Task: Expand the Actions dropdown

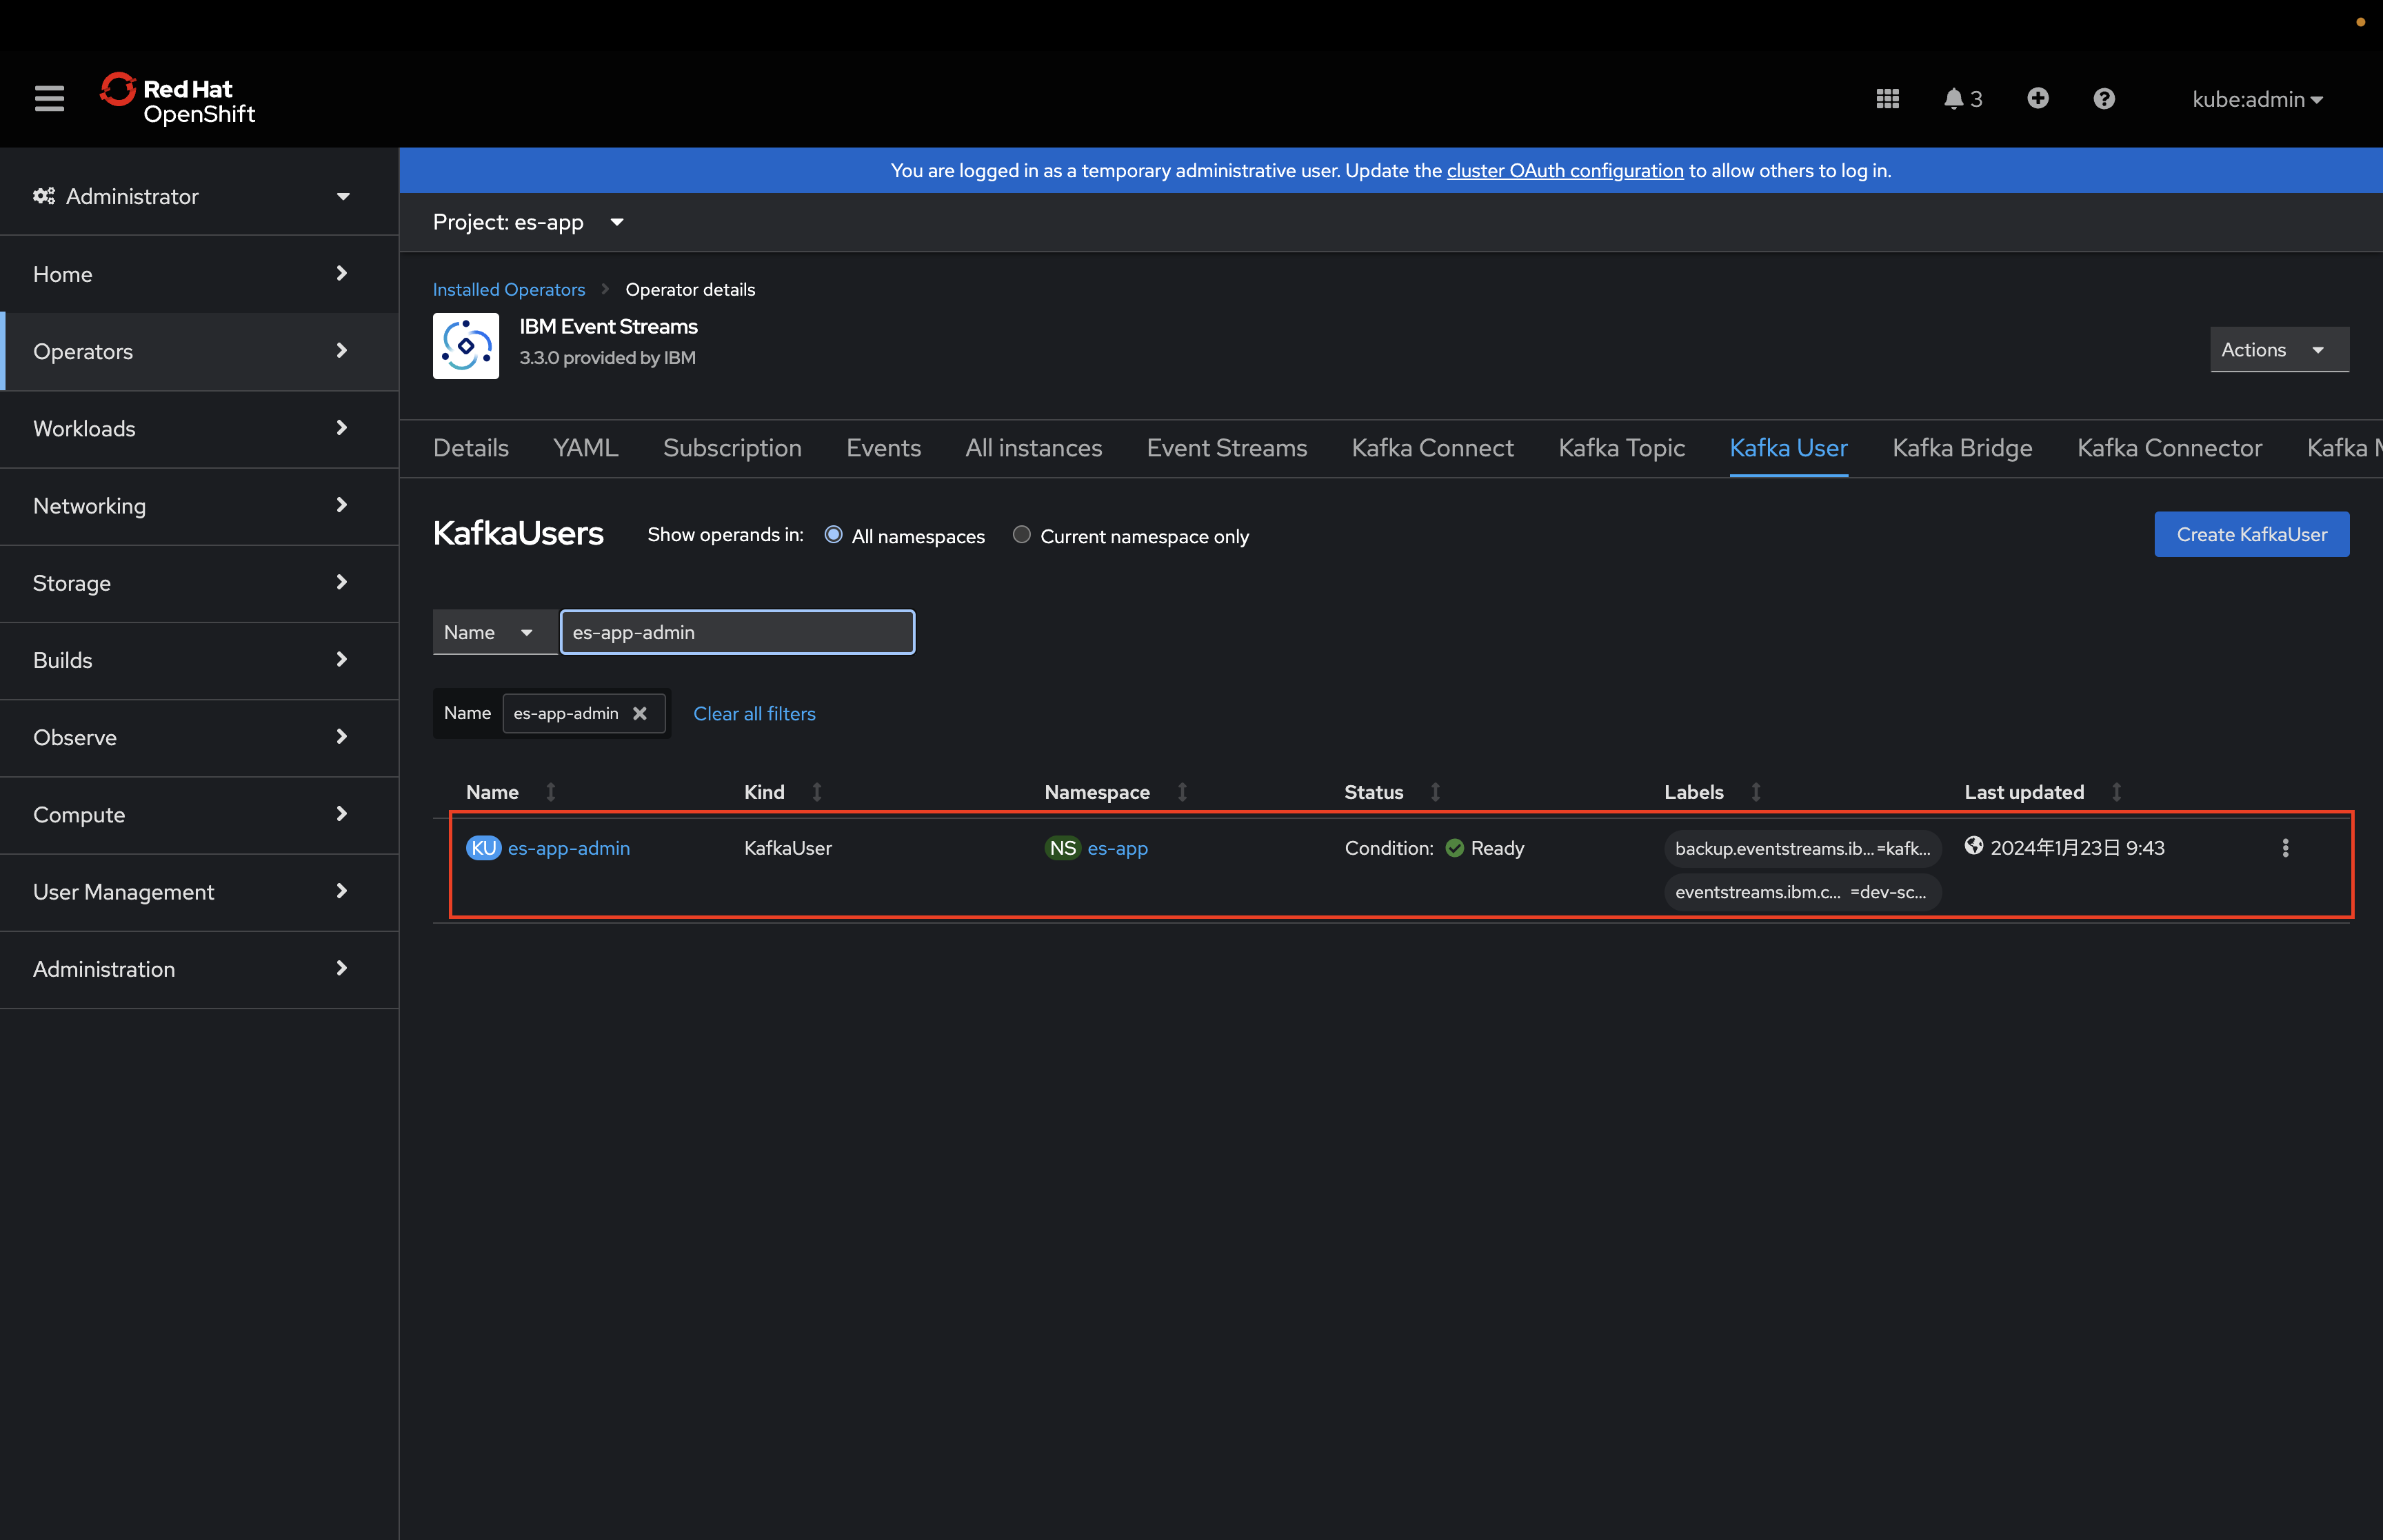Action: tap(2278, 350)
